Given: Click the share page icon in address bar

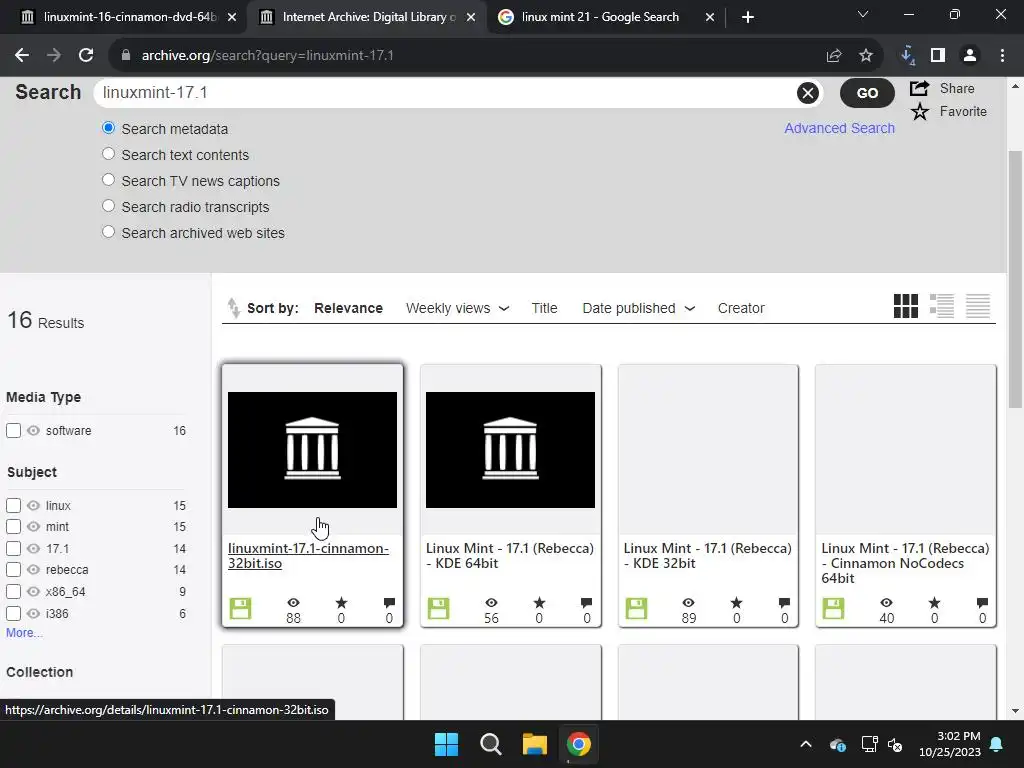Looking at the screenshot, I should pyautogui.click(x=834, y=56).
